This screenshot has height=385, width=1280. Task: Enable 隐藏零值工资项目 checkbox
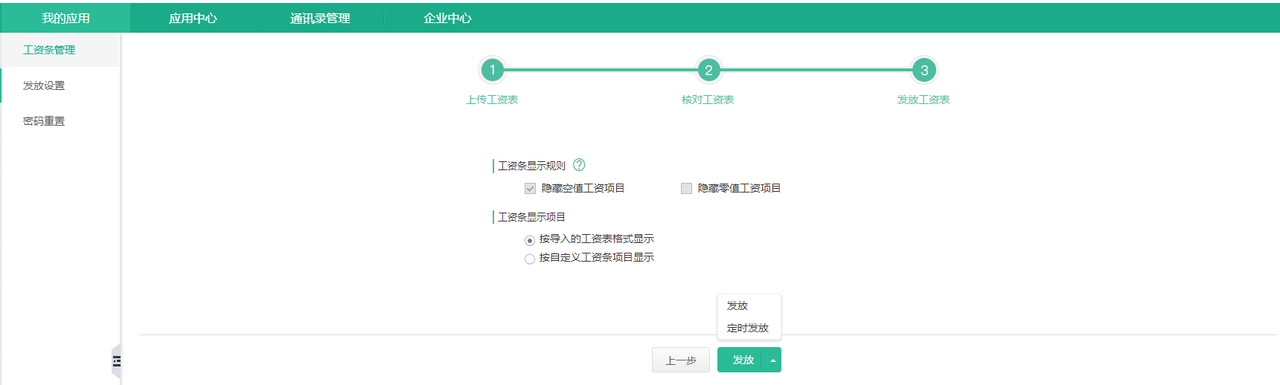pos(686,188)
